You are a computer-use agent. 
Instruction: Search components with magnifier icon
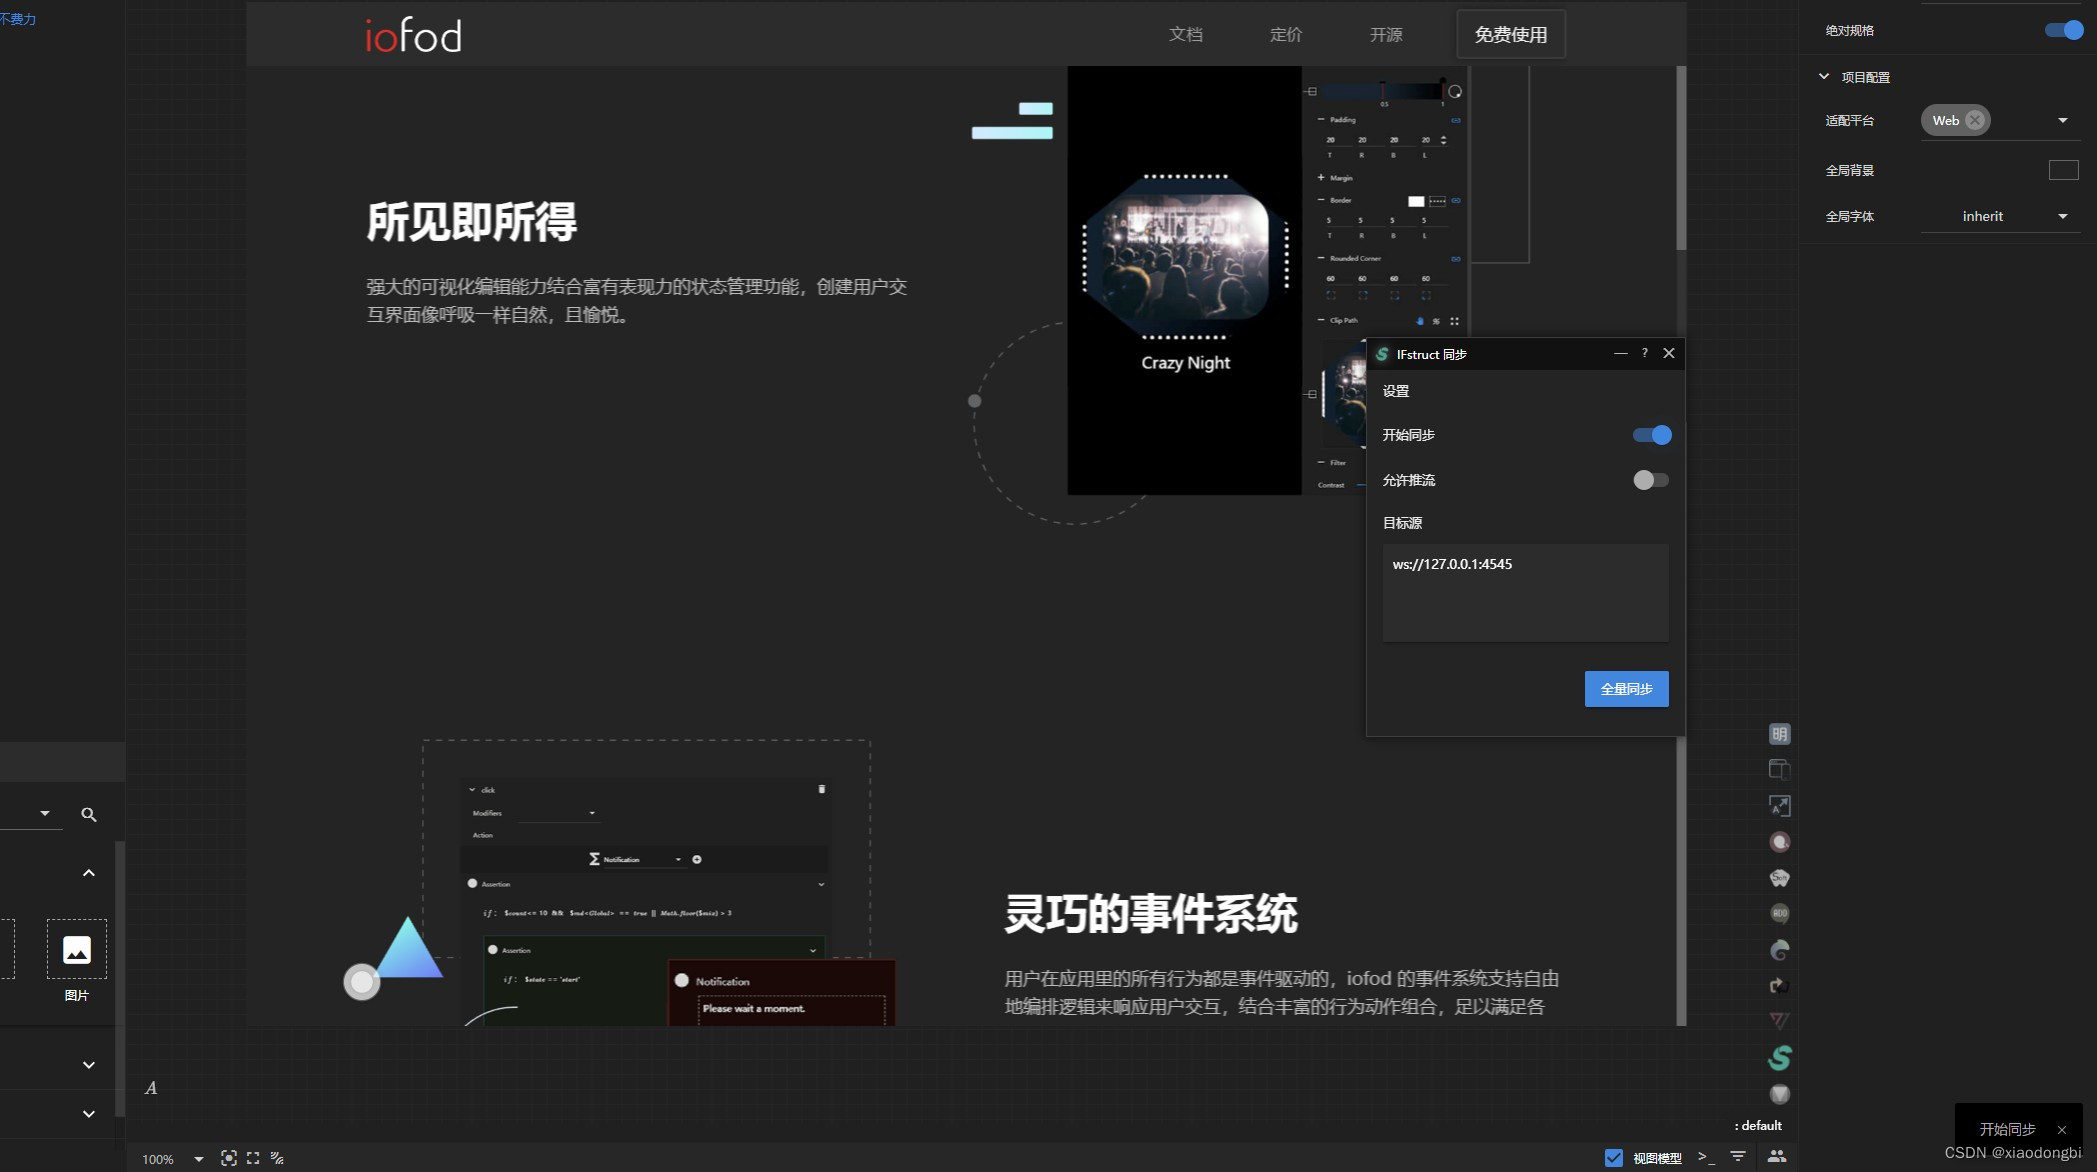[x=89, y=815]
